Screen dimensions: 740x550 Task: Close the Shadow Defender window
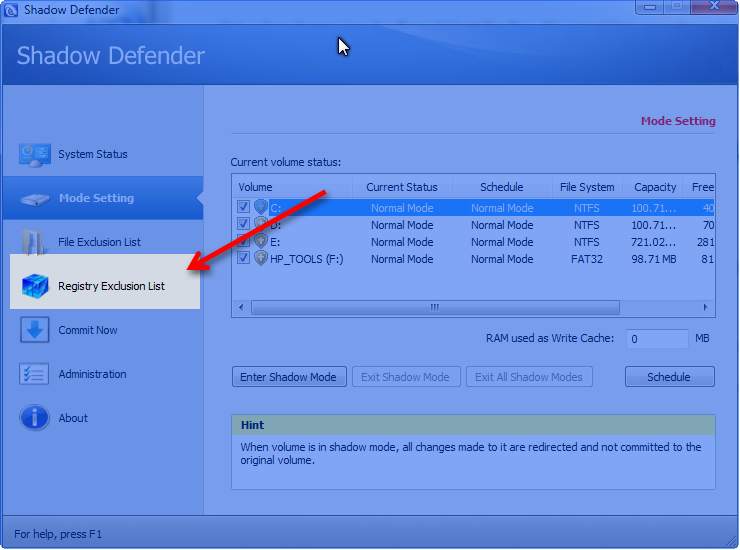(714, 7)
